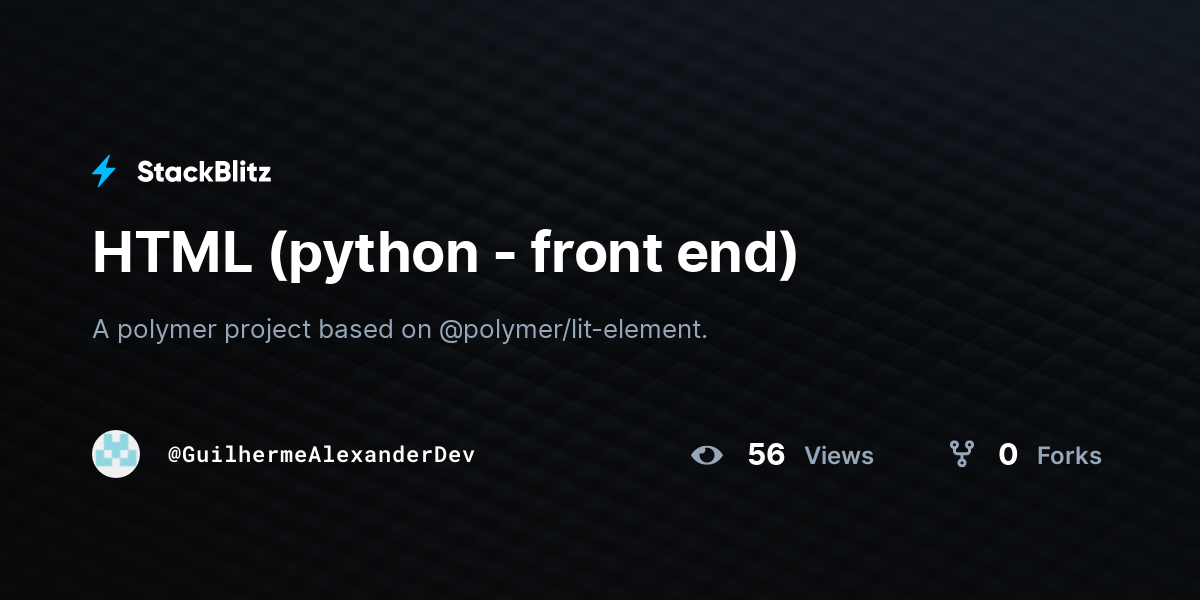
Task: Click the eye icon beside view count
Action: (707, 455)
